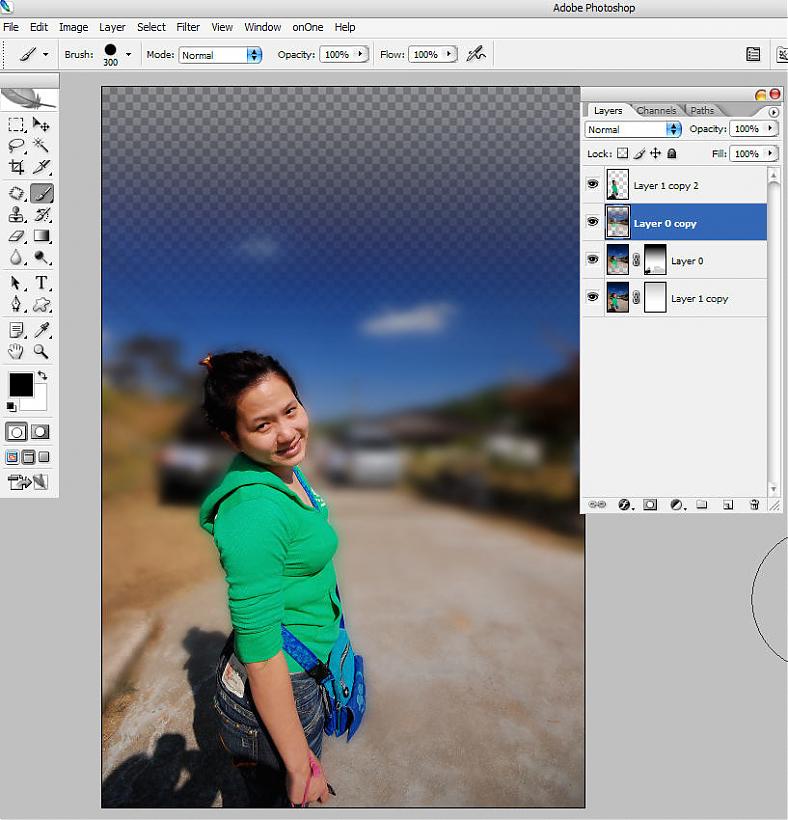The image size is (788, 820).
Task: Select the Lasso tool
Action: click(x=16, y=145)
